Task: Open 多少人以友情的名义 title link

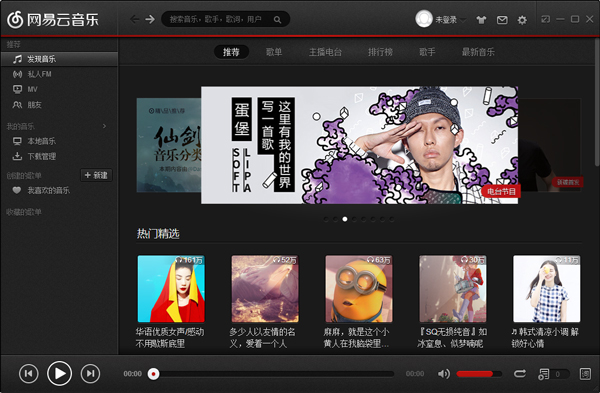Action: pyautogui.click(x=262, y=338)
